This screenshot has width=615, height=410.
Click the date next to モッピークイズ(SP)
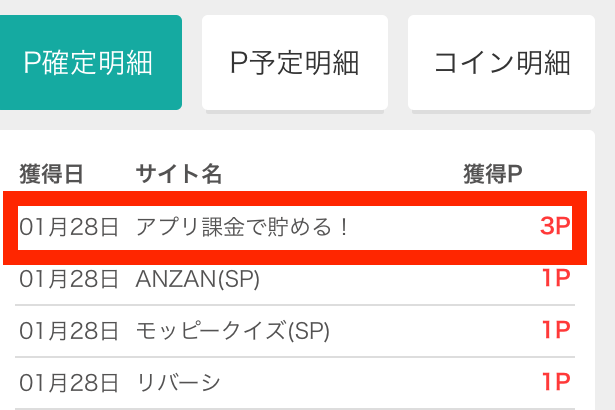[69, 330]
